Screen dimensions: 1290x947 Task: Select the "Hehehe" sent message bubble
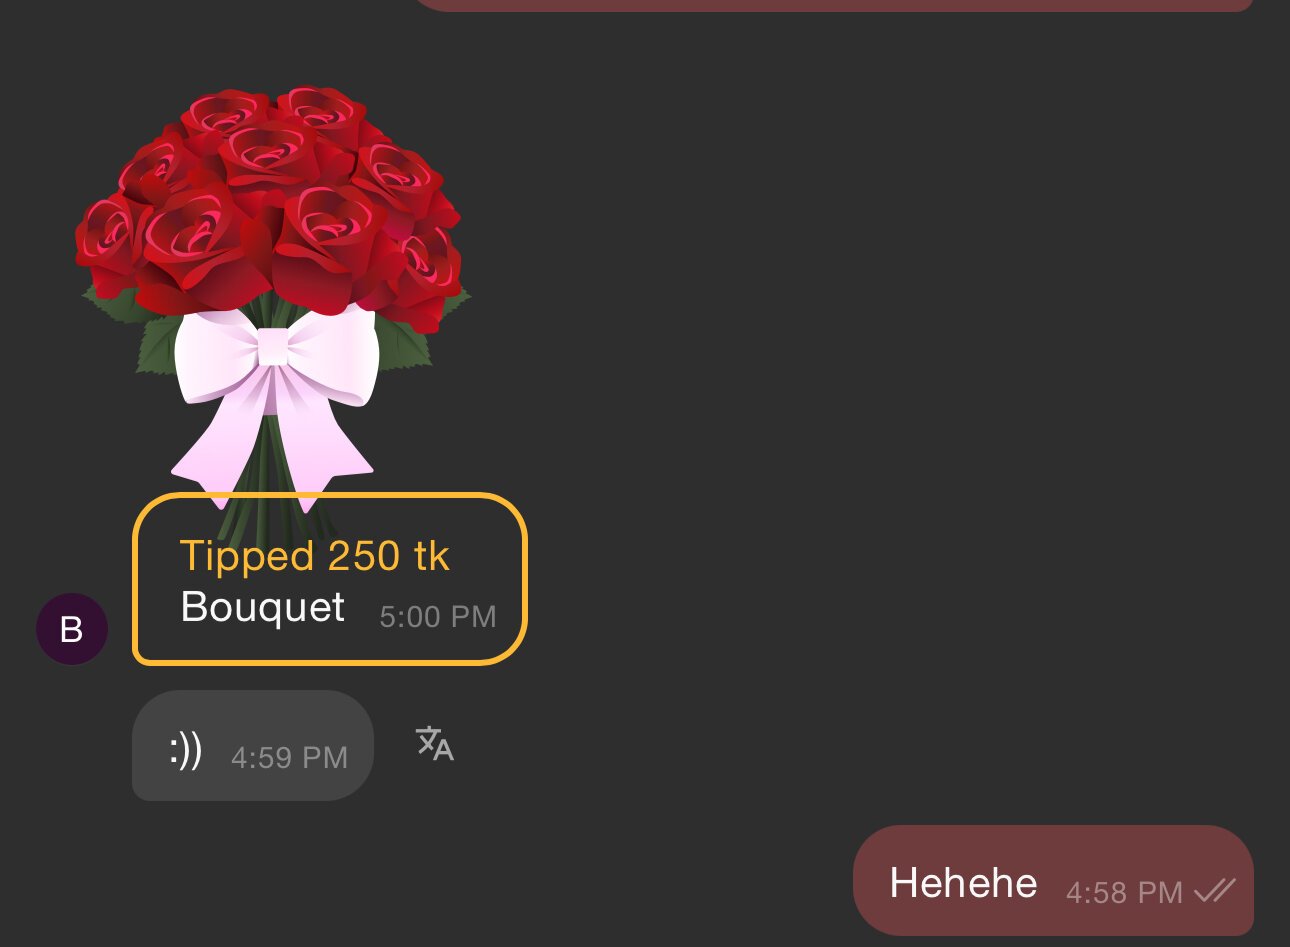coord(1053,880)
